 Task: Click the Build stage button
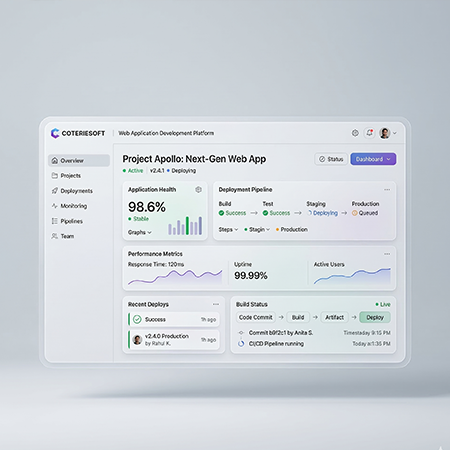pos(298,317)
